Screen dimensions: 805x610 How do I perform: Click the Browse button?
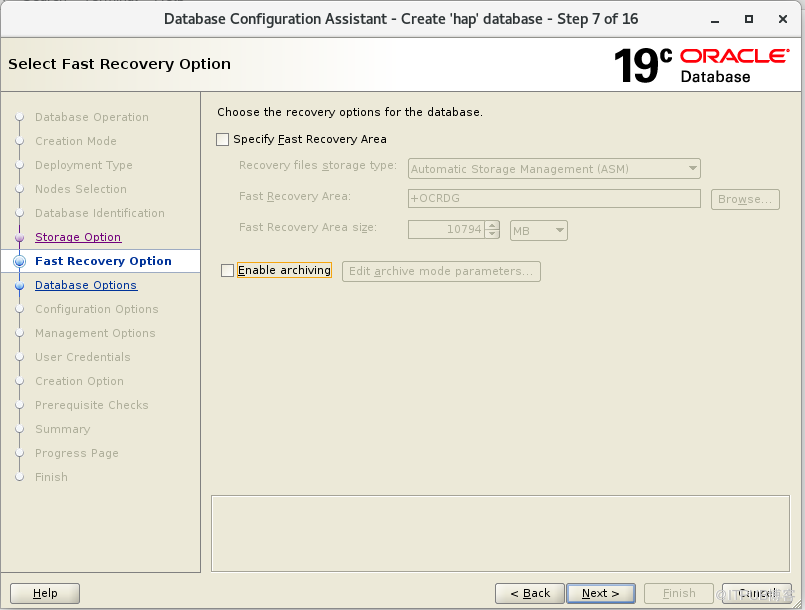pyautogui.click(x=745, y=199)
